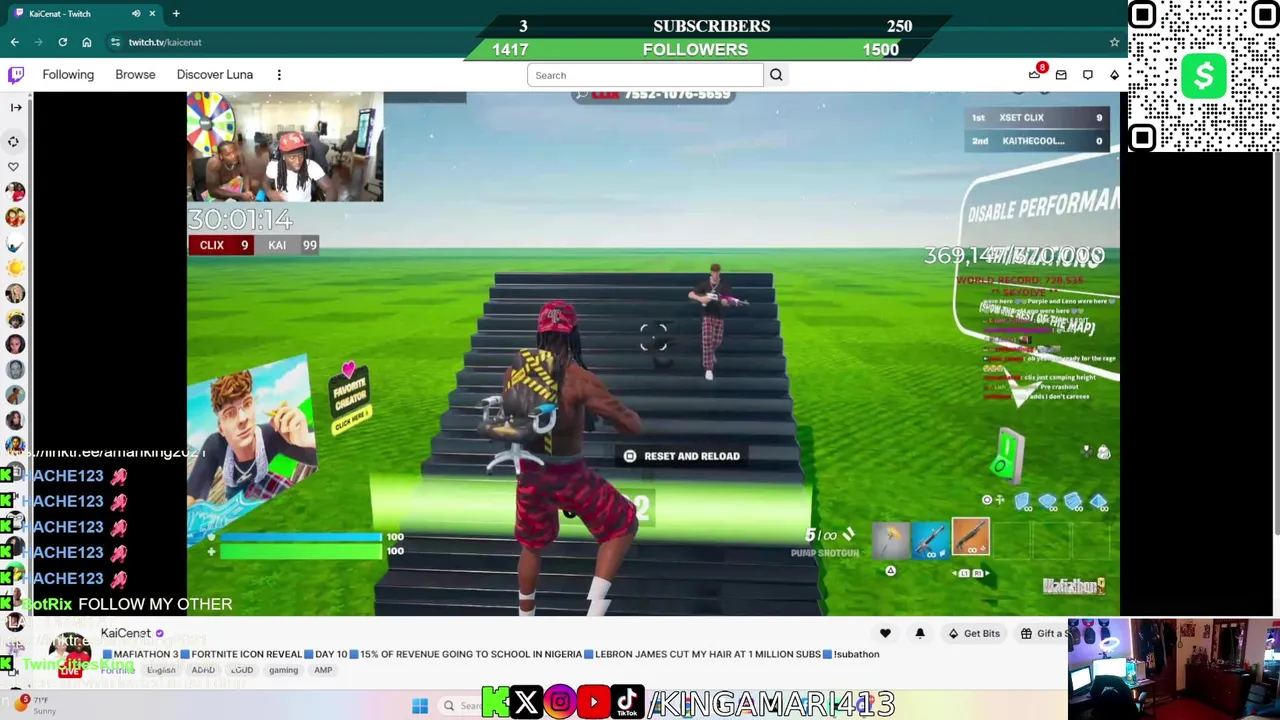Open the Whispers envelope icon
1280x720 pixels.
(1061, 75)
